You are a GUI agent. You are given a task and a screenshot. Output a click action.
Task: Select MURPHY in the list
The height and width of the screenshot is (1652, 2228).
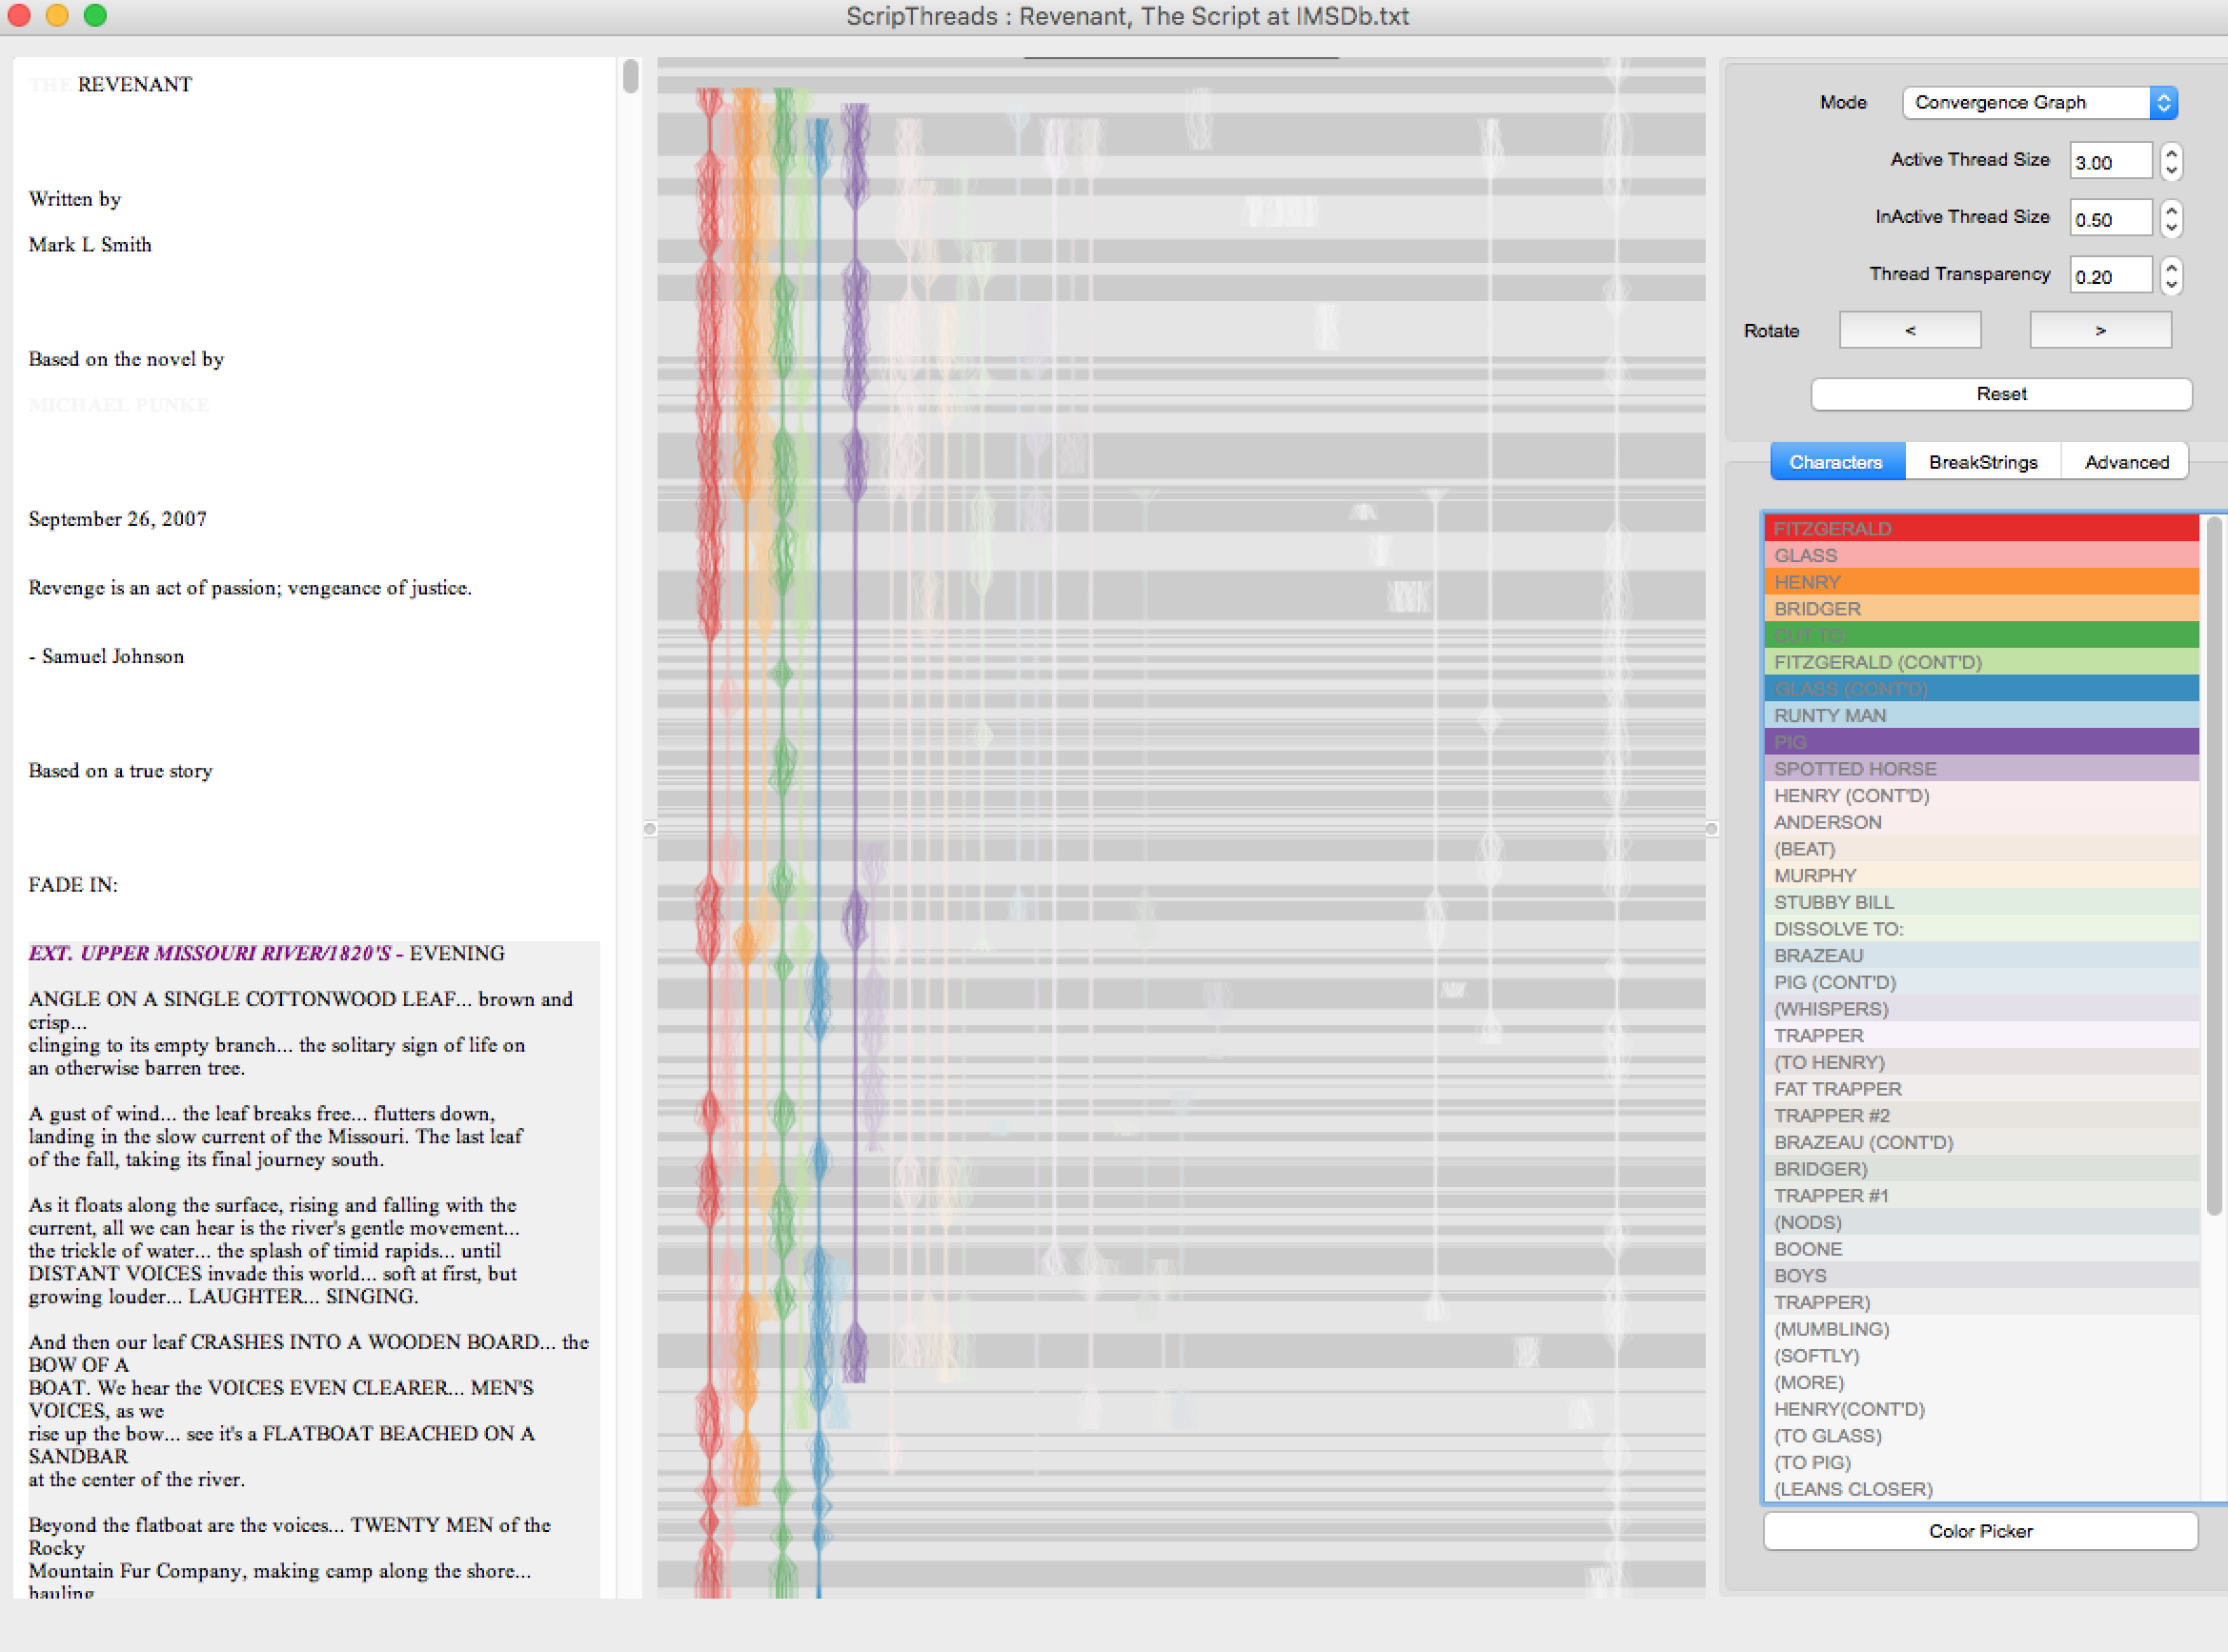pyautogui.click(x=1981, y=875)
